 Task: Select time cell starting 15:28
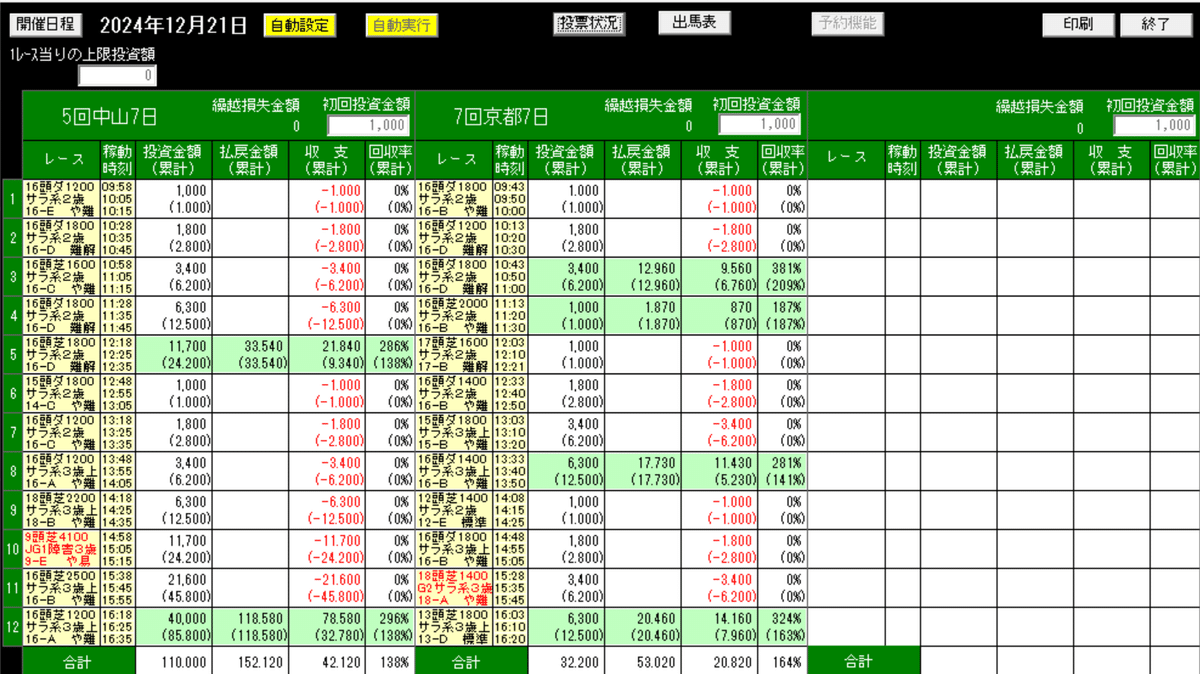(510, 588)
